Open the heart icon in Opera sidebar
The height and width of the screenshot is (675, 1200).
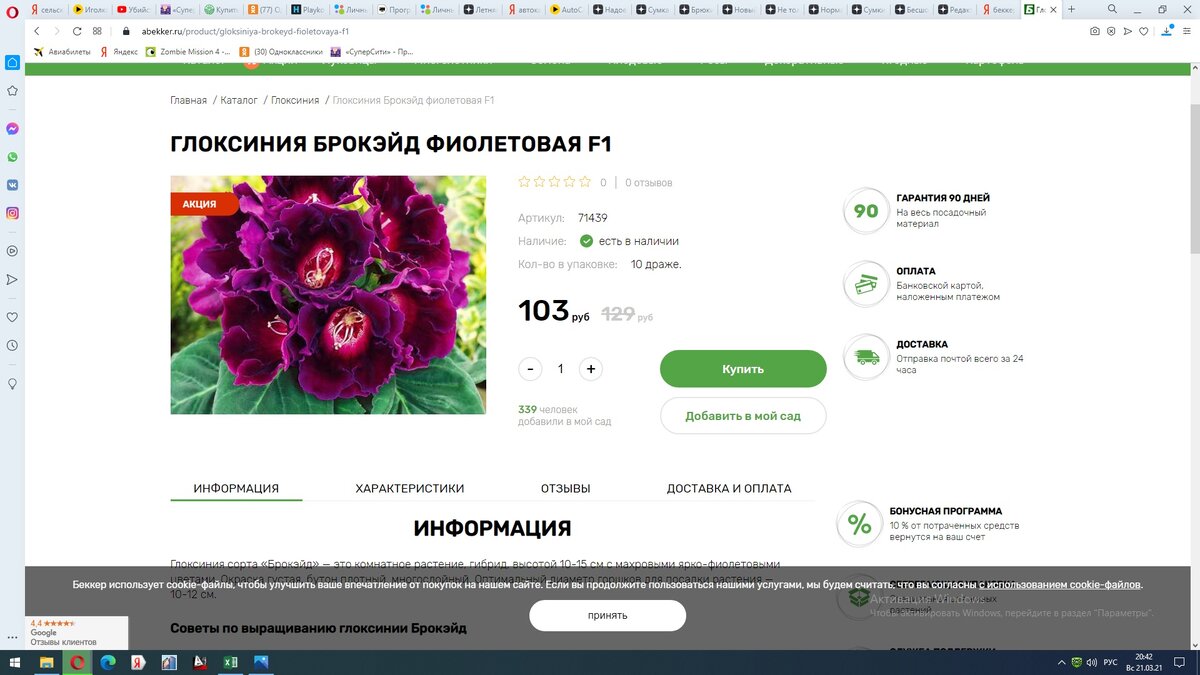click(x=12, y=317)
